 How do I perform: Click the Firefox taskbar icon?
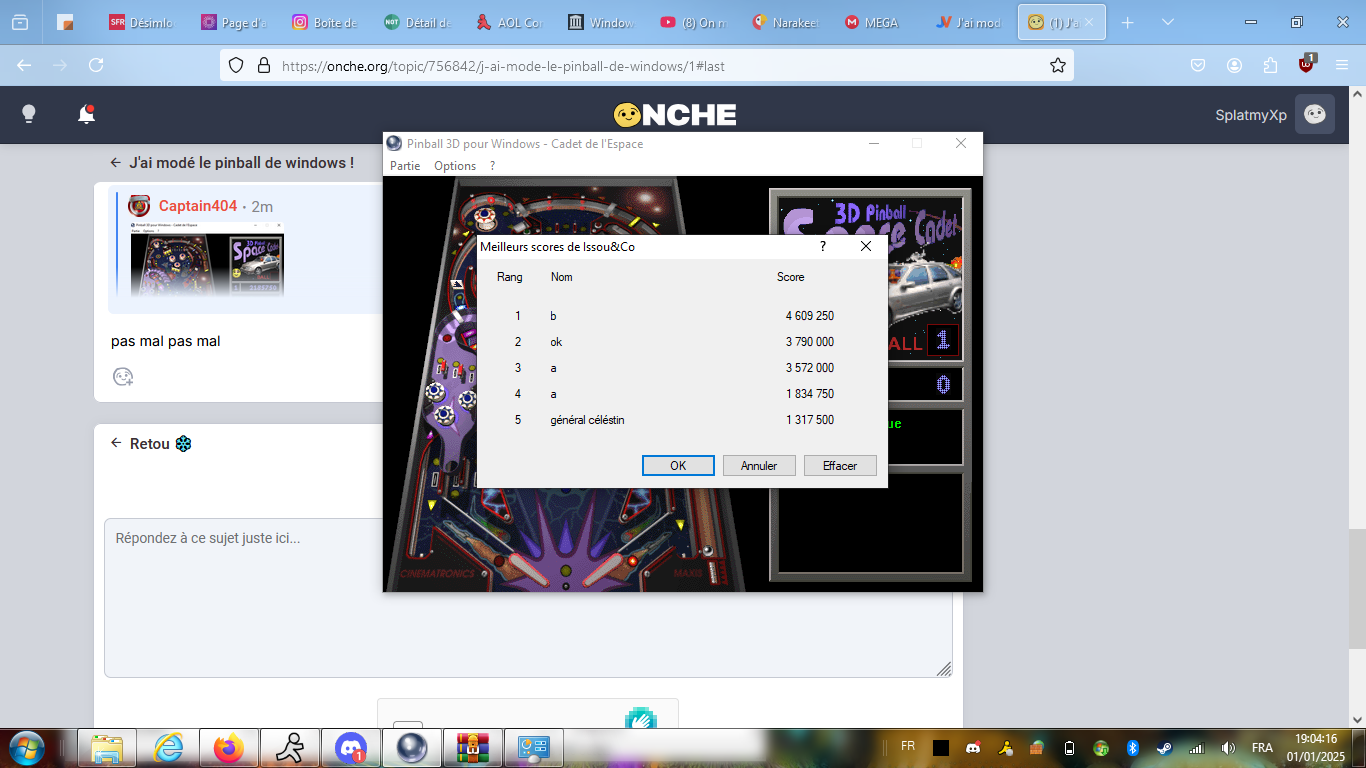(230, 748)
